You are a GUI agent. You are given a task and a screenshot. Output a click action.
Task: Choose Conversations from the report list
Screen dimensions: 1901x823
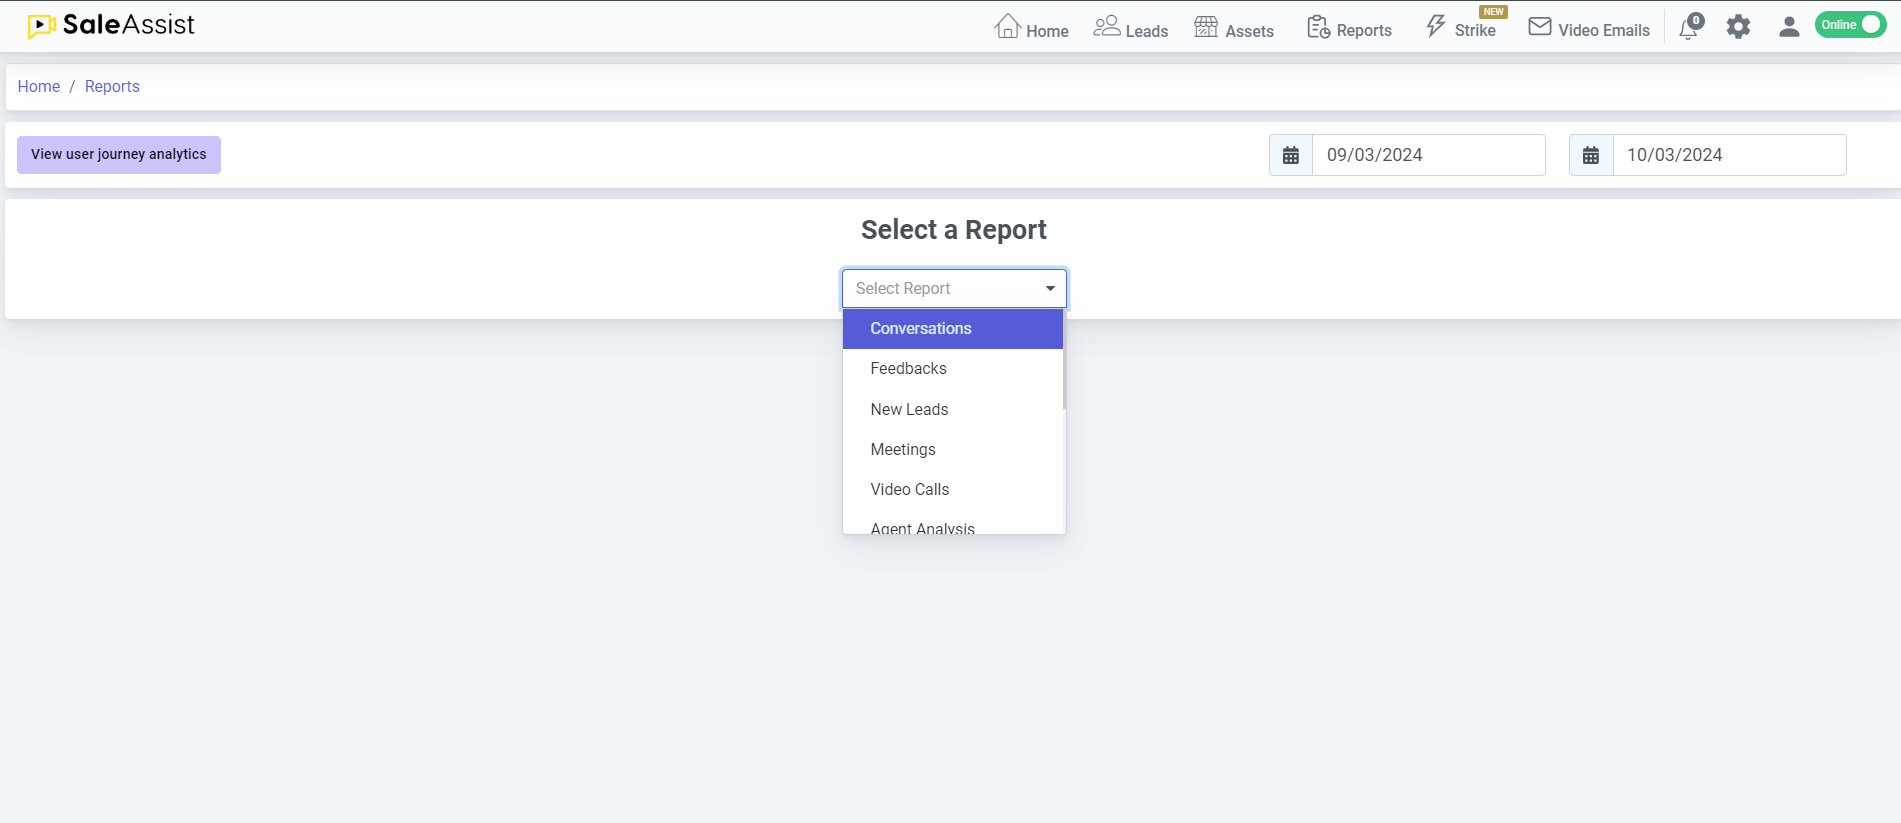coord(921,329)
